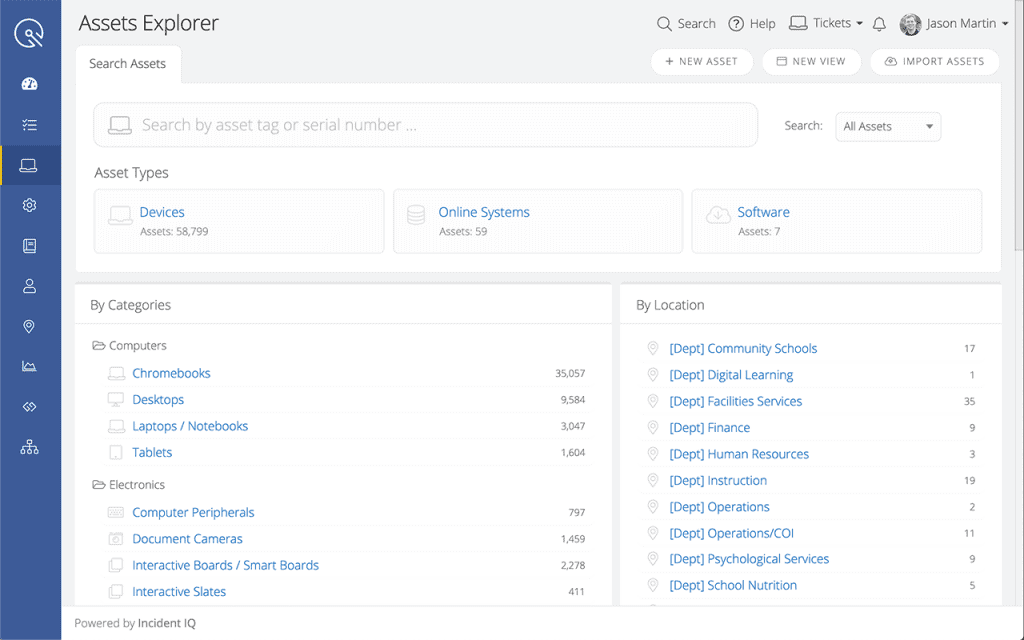
Task: Click the New Asset button
Action: 701,61
